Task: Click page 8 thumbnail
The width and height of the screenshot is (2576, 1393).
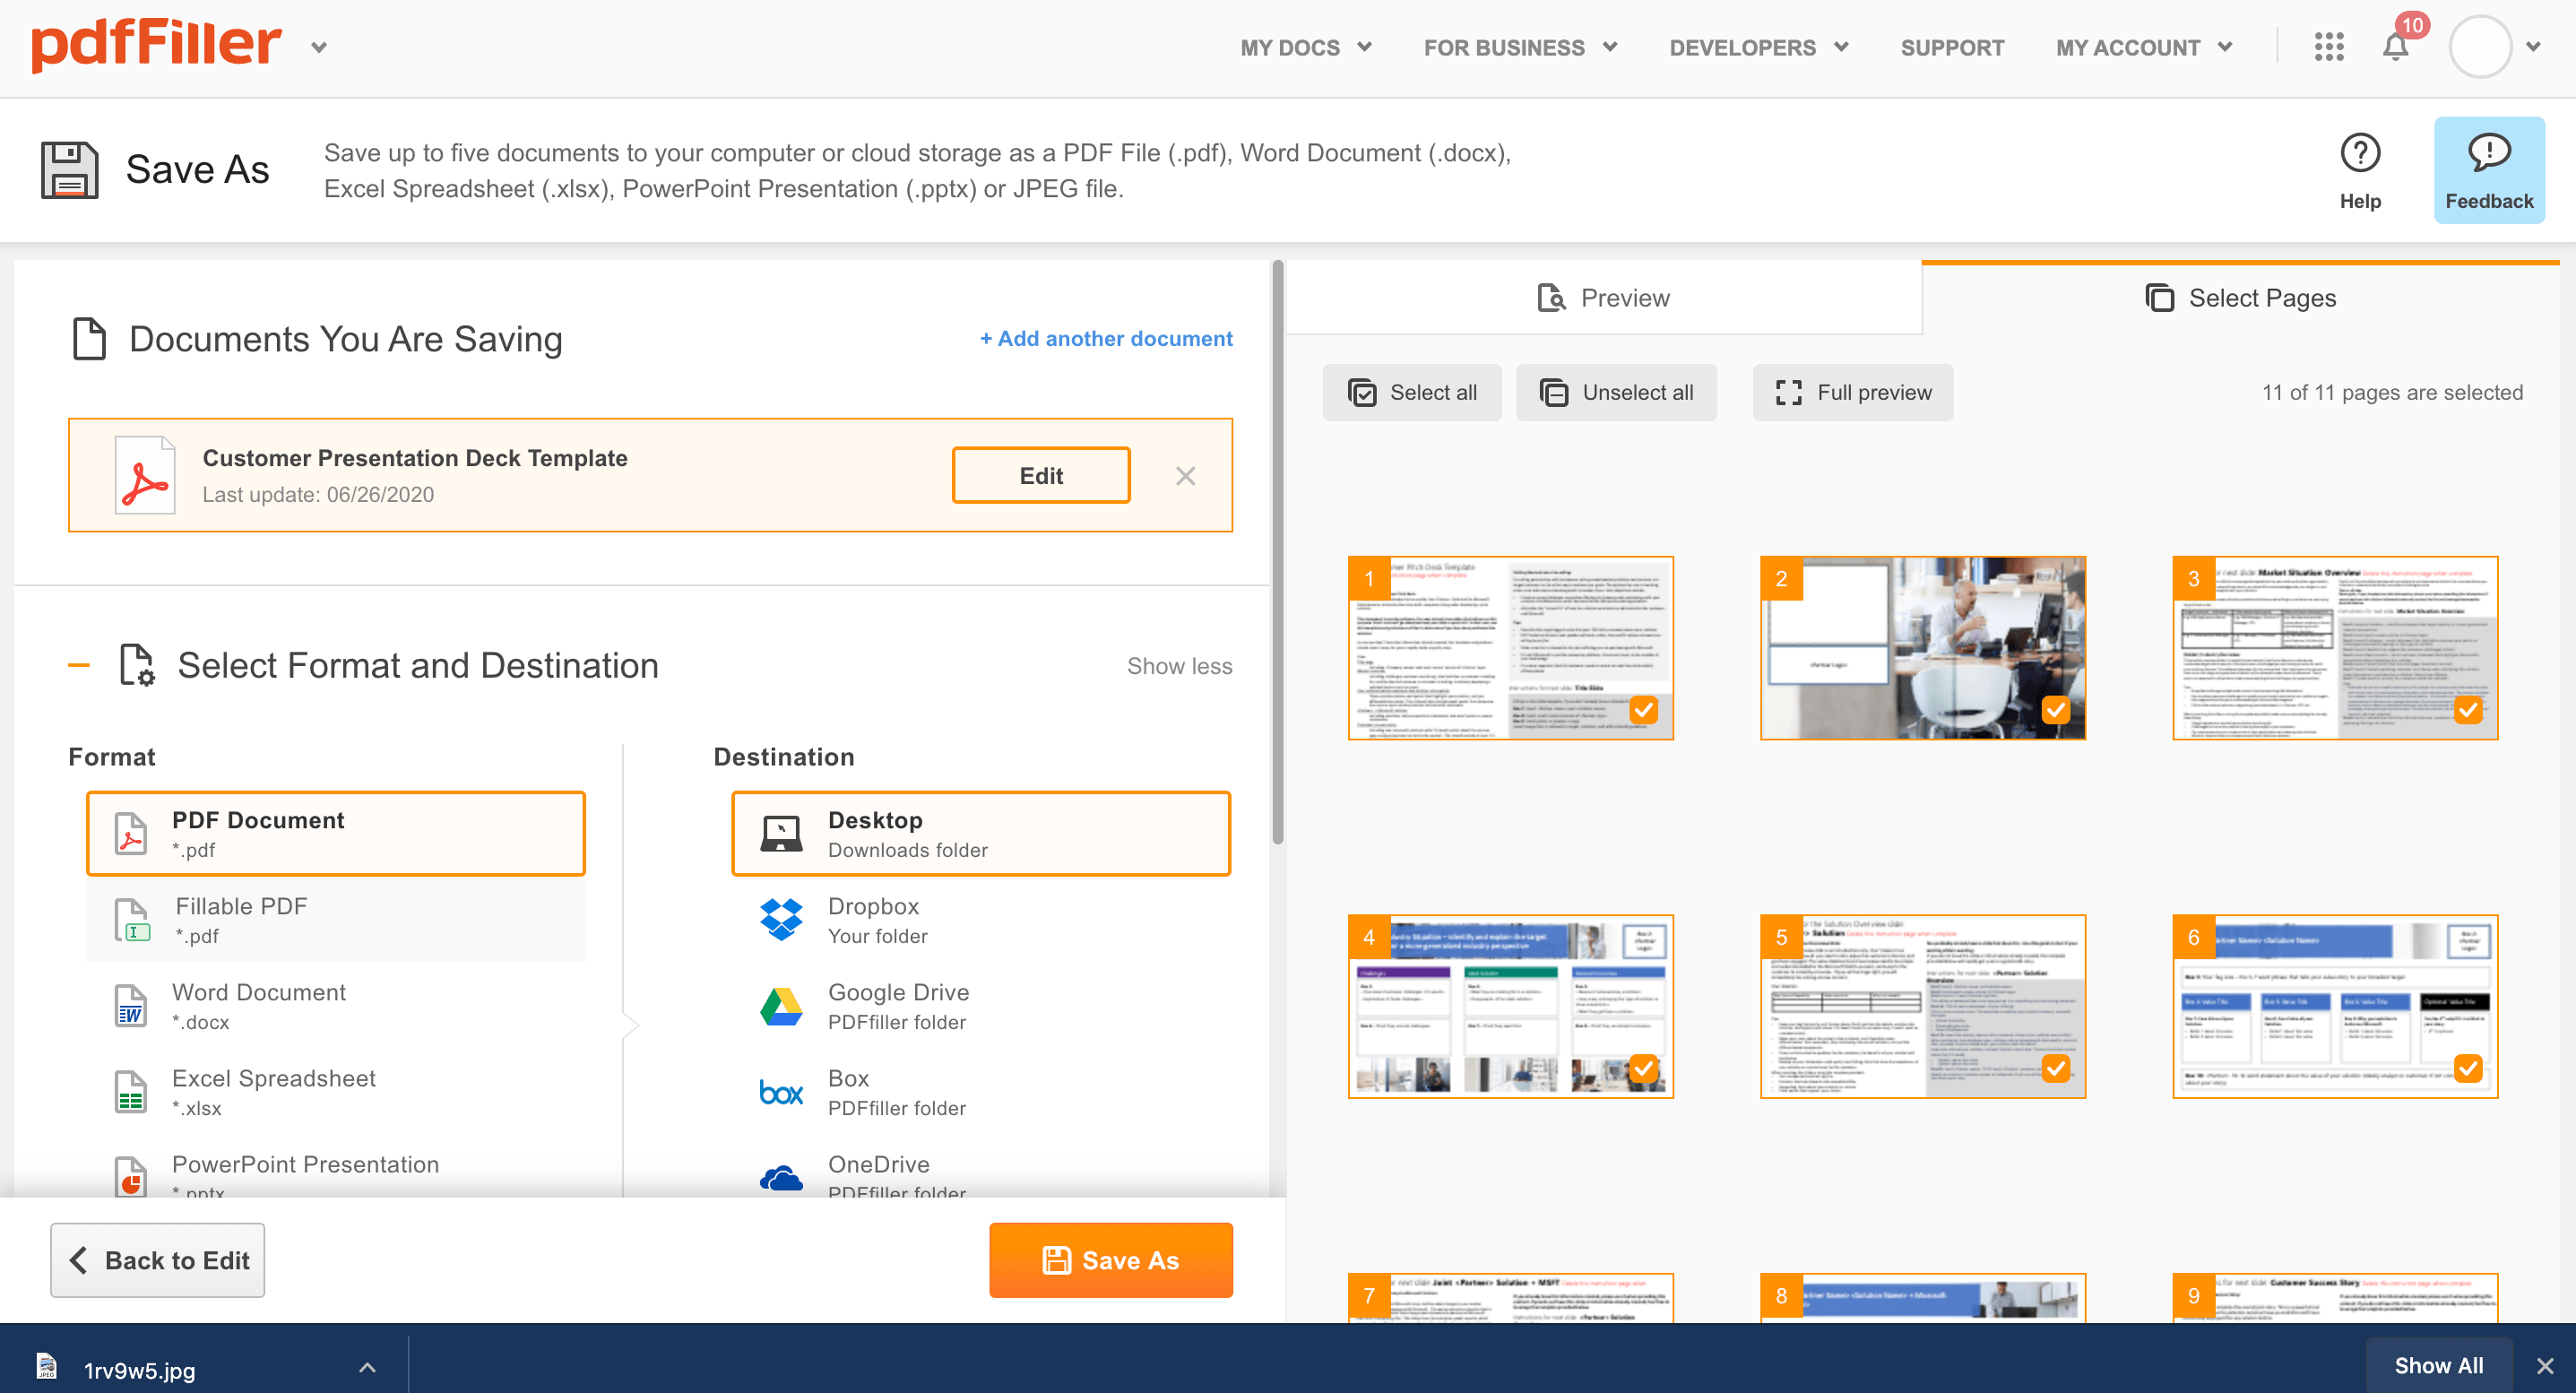Action: [1922, 1298]
